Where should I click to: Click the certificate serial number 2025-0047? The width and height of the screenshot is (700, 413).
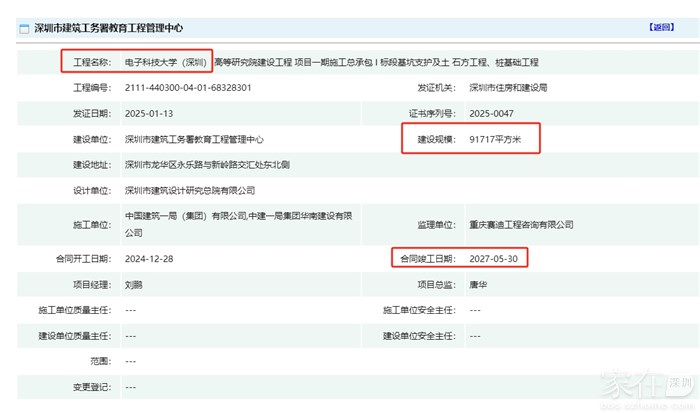point(493,114)
